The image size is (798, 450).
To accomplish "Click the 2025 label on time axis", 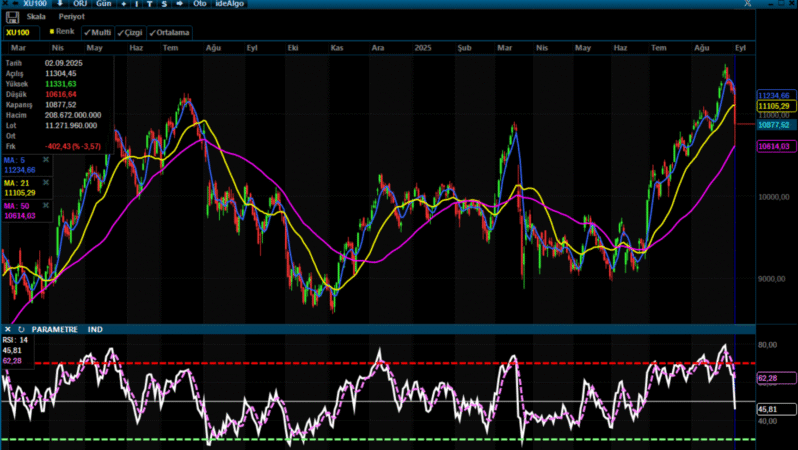I will click(x=422, y=48).
